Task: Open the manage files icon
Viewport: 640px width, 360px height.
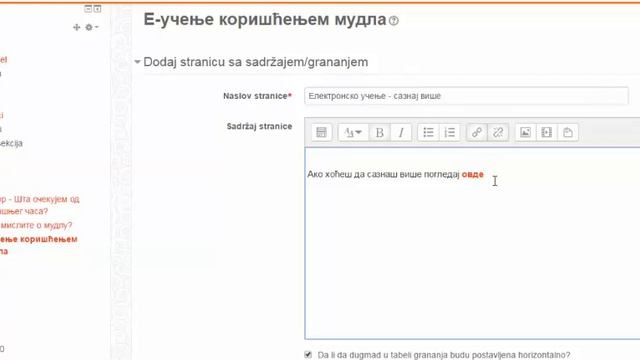Action: click(x=568, y=133)
